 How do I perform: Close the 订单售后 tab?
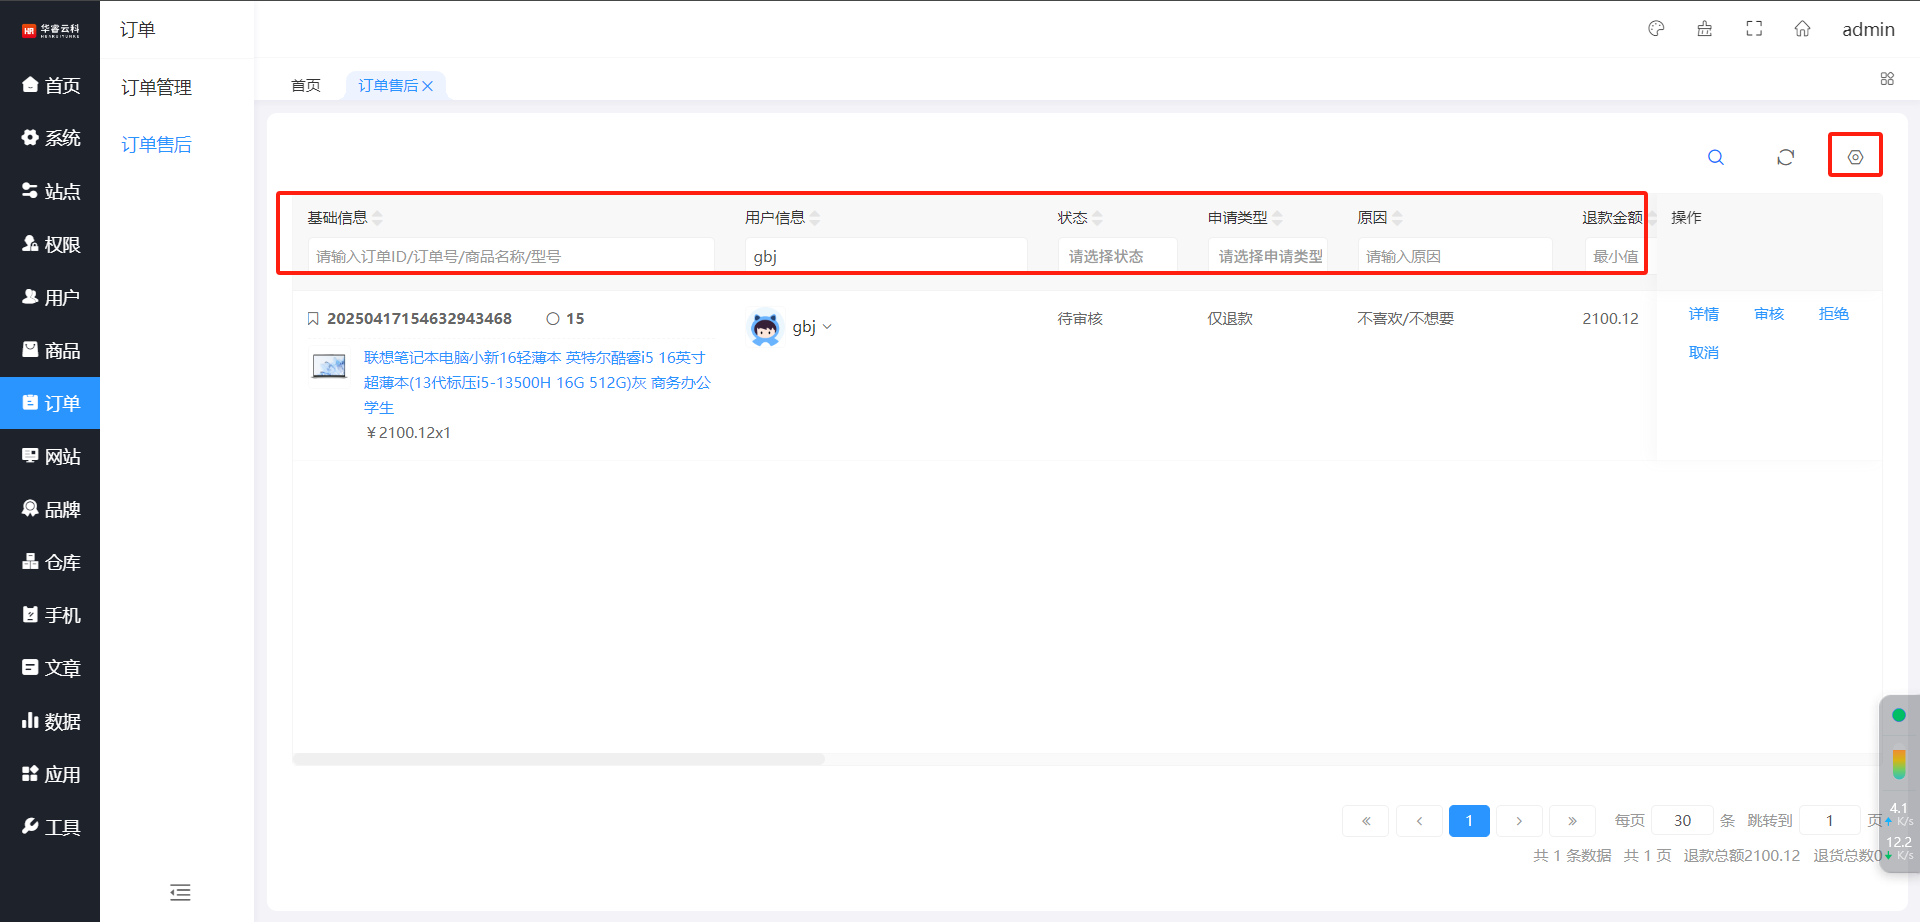[x=428, y=86]
